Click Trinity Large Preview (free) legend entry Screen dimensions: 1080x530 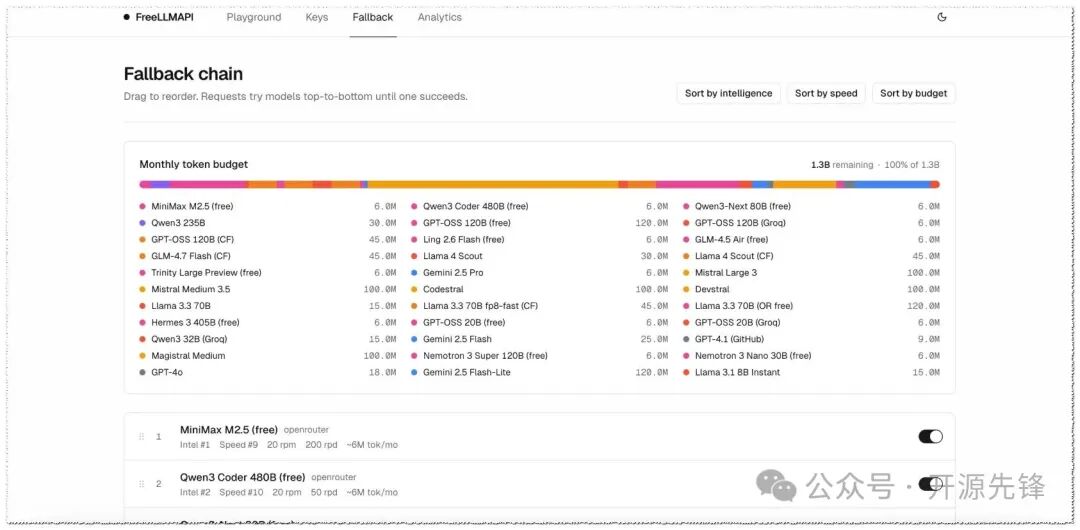click(x=207, y=272)
